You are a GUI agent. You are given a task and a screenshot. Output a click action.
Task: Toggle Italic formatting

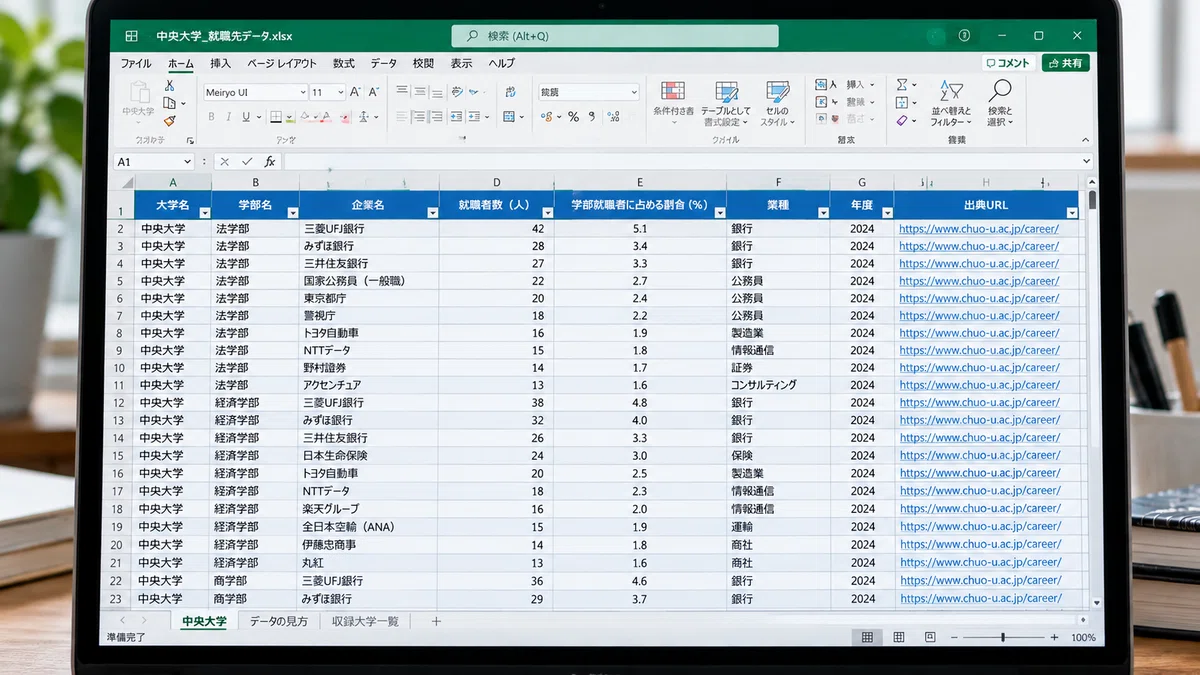[x=228, y=117]
